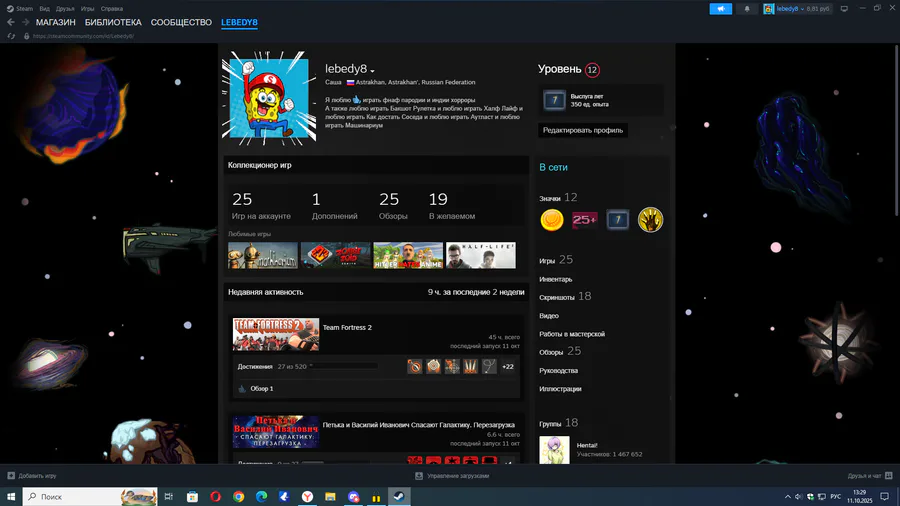Open the Обзор 1 review link
The height and width of the screenshot is (506, 900).
[261, 388]
